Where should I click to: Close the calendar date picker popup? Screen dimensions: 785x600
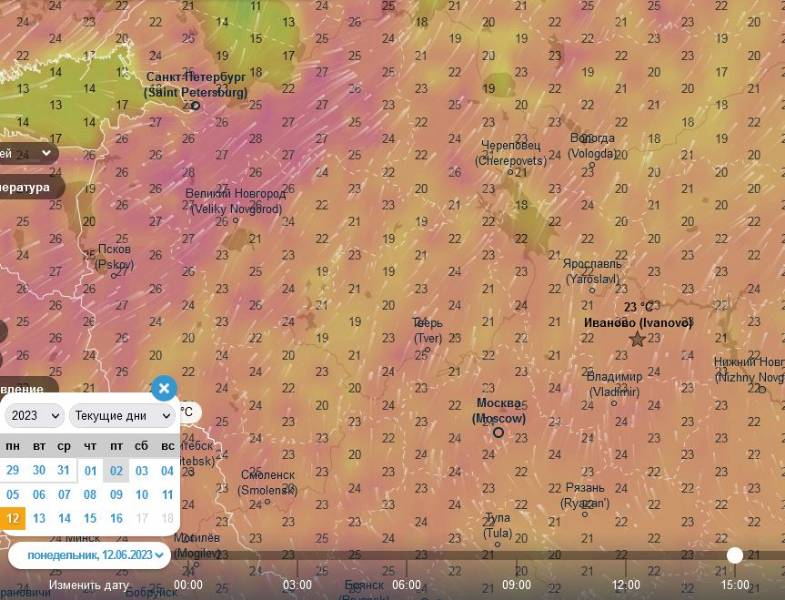[x=164, y=389]
